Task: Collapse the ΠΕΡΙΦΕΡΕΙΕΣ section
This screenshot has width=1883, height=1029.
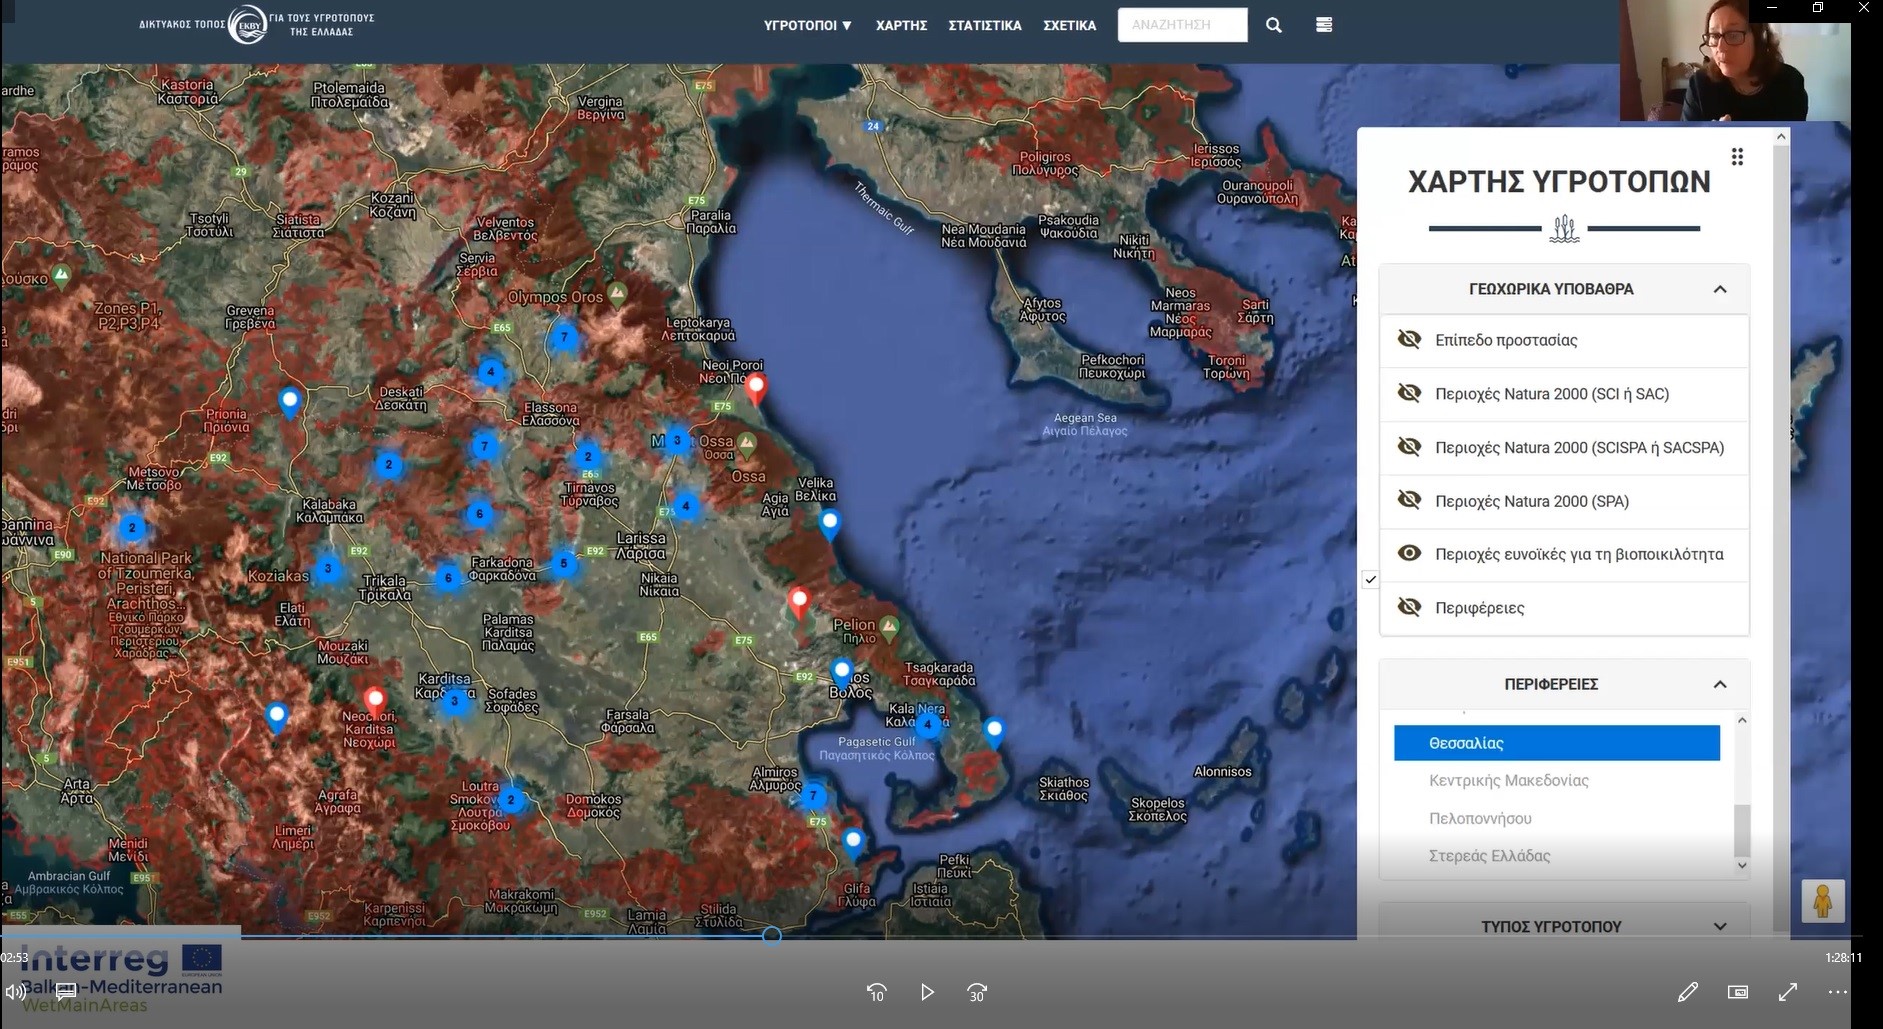Action: [x=1719, y=684]
